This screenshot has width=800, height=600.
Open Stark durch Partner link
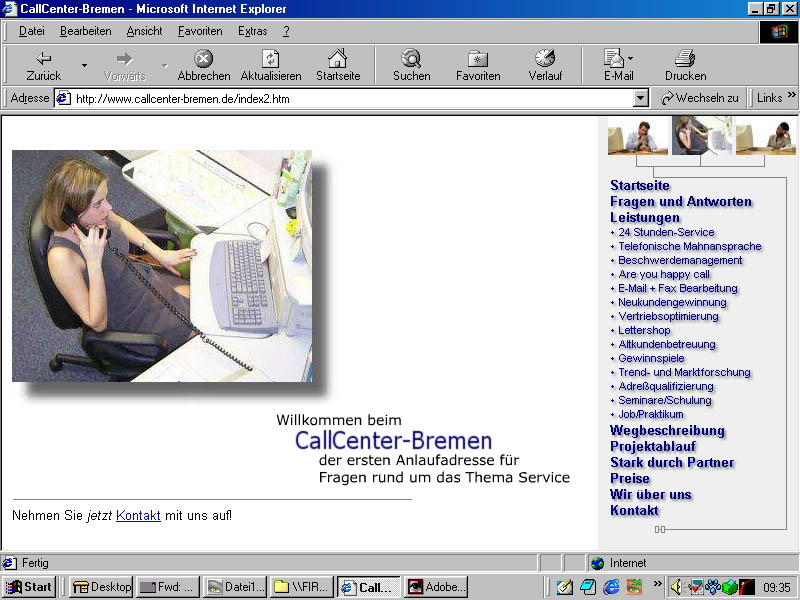(672, 462)
